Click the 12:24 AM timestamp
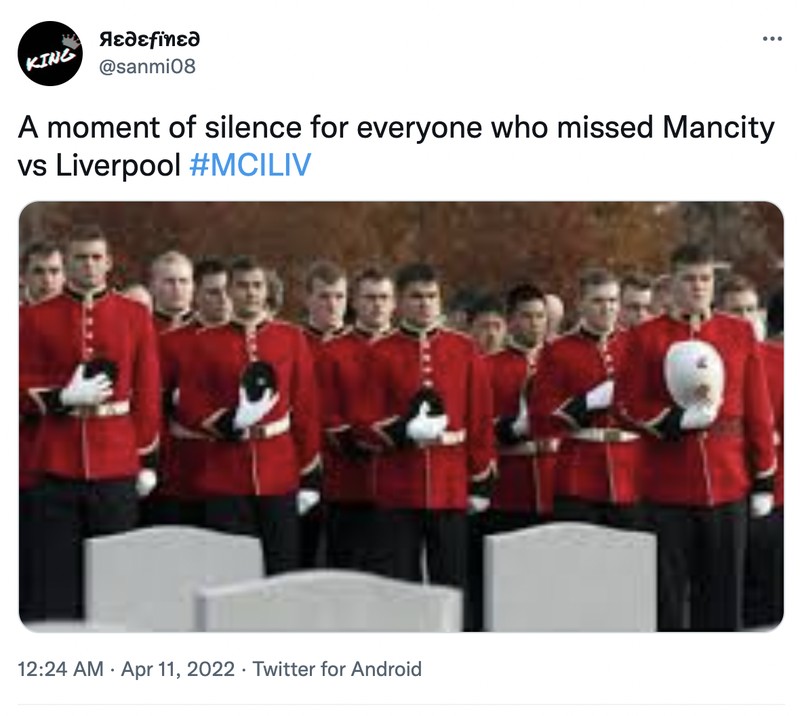 pos(61,669)
